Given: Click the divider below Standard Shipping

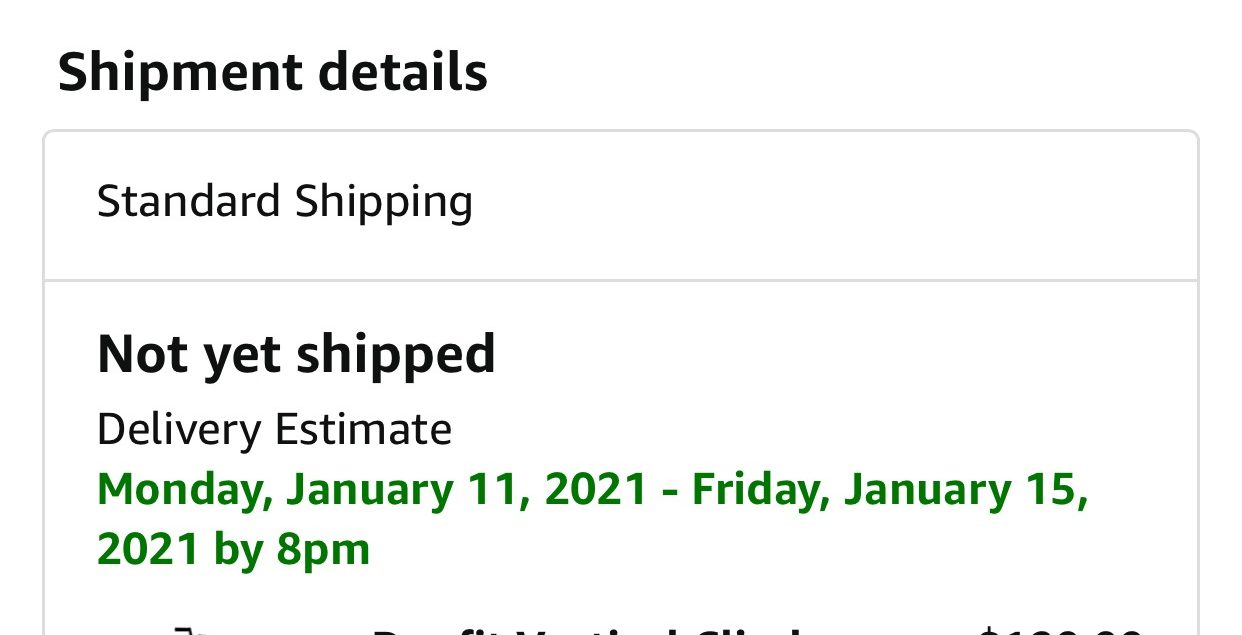Looking at the screenshot, I should coord(620,280).
